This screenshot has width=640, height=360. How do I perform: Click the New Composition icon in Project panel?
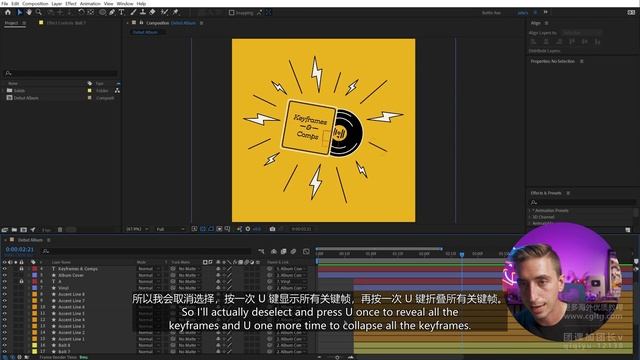click(24, 230)
